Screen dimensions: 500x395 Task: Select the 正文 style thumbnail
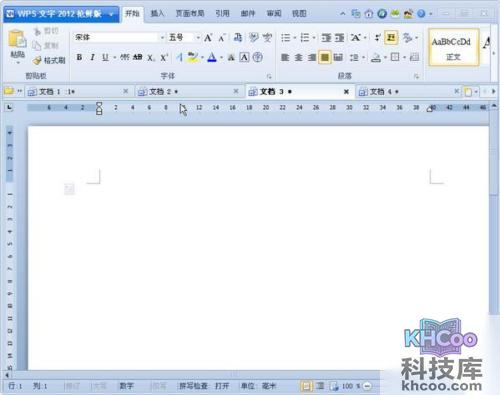pyautogui.click(x=453, y=47)
